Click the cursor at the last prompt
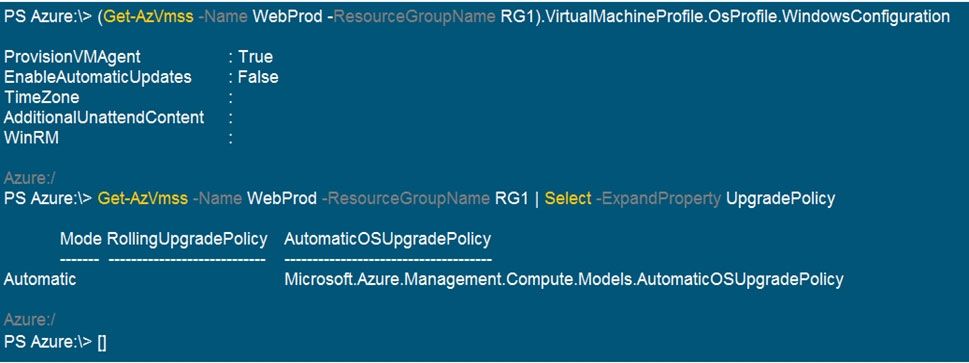The image size is (969, 363). pos(103,342)
